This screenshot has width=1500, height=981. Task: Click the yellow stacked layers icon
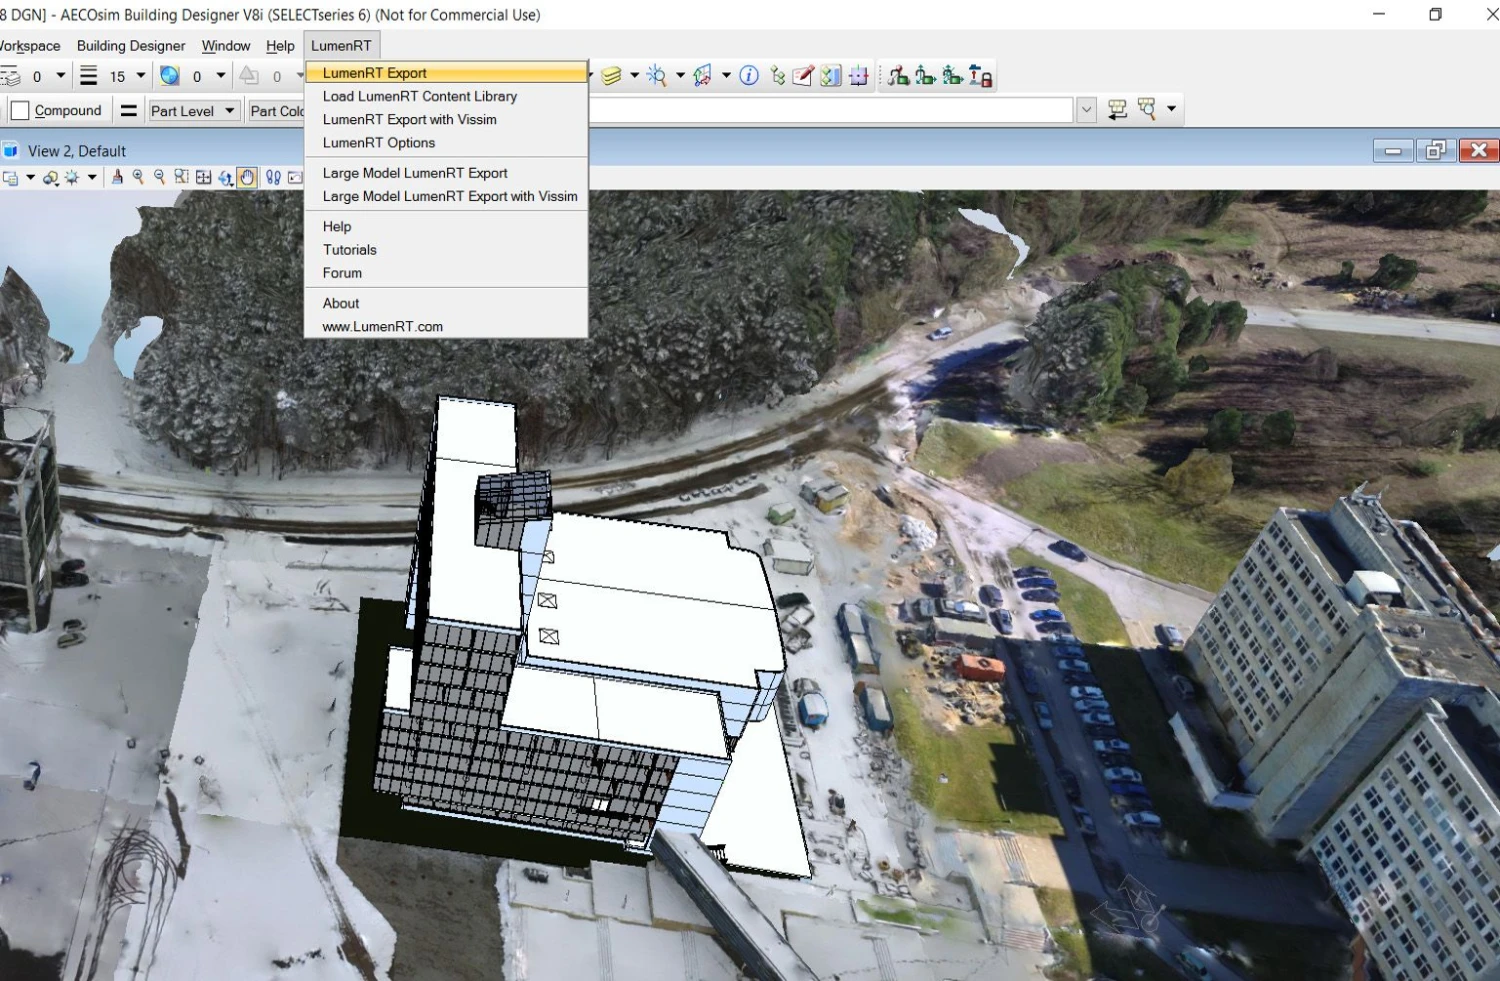click(x=612, y=76)
